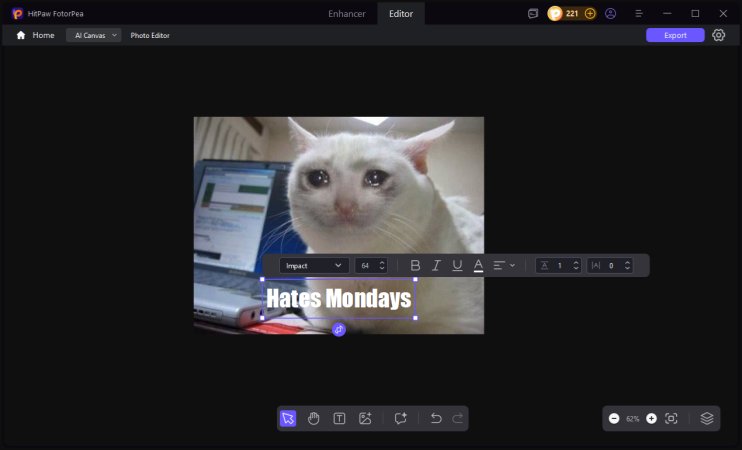Zoom in with the plus button

[651, 418]
